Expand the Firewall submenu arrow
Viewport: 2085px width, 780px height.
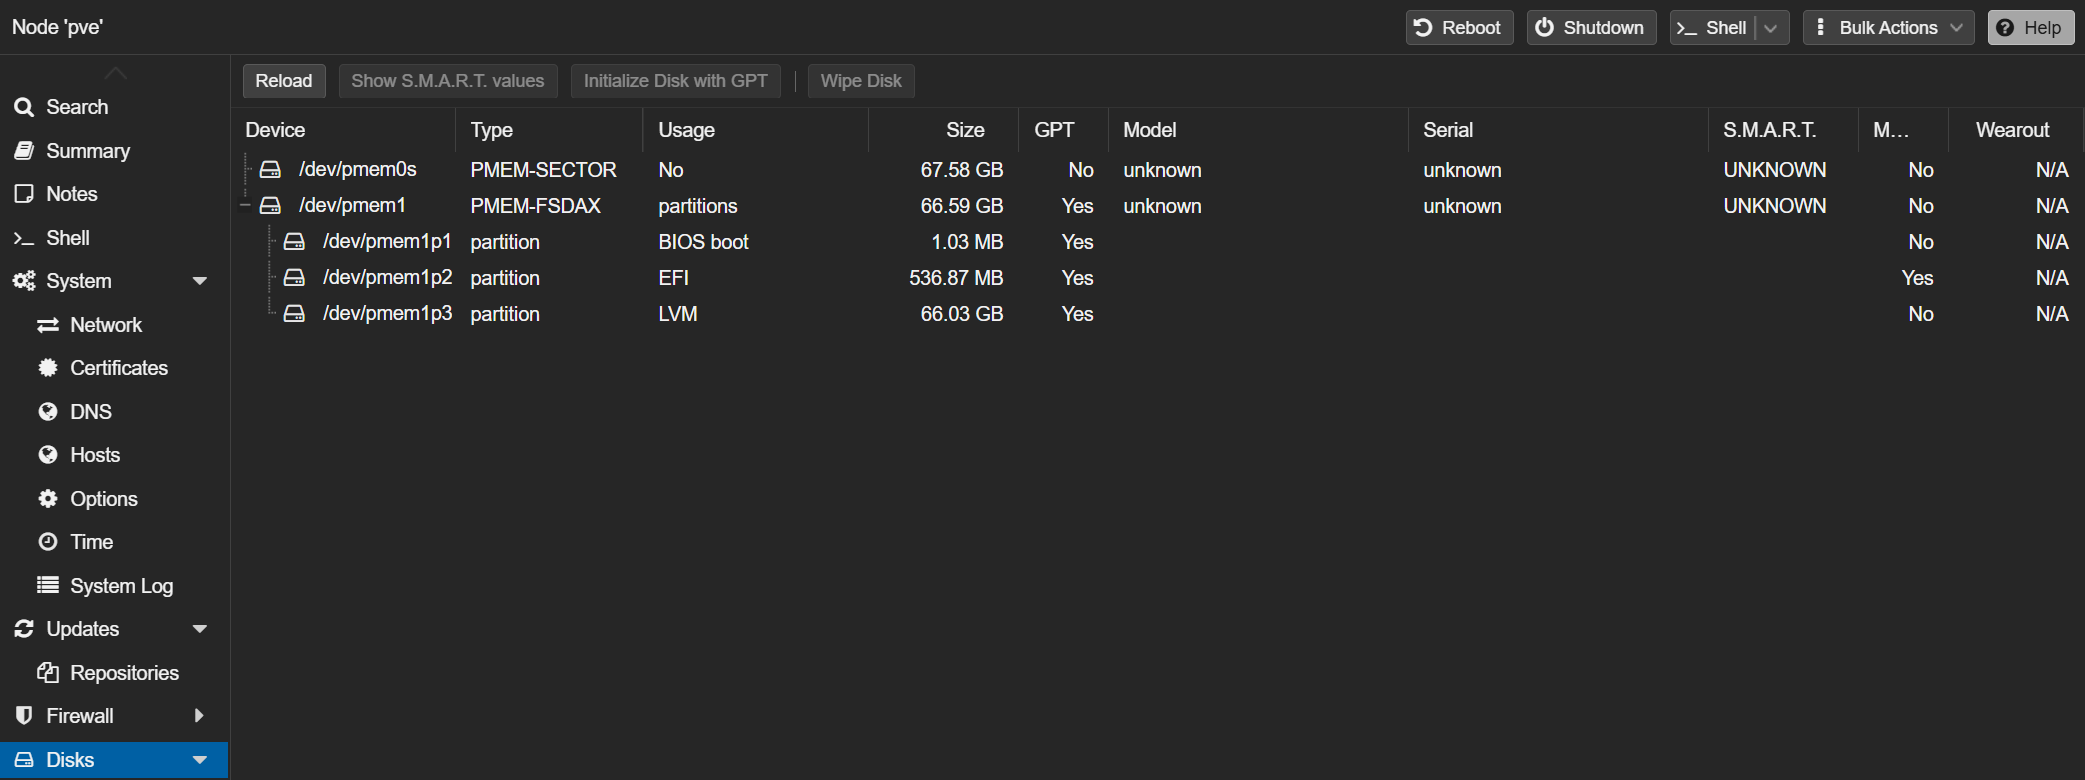[x=200, y=716]
